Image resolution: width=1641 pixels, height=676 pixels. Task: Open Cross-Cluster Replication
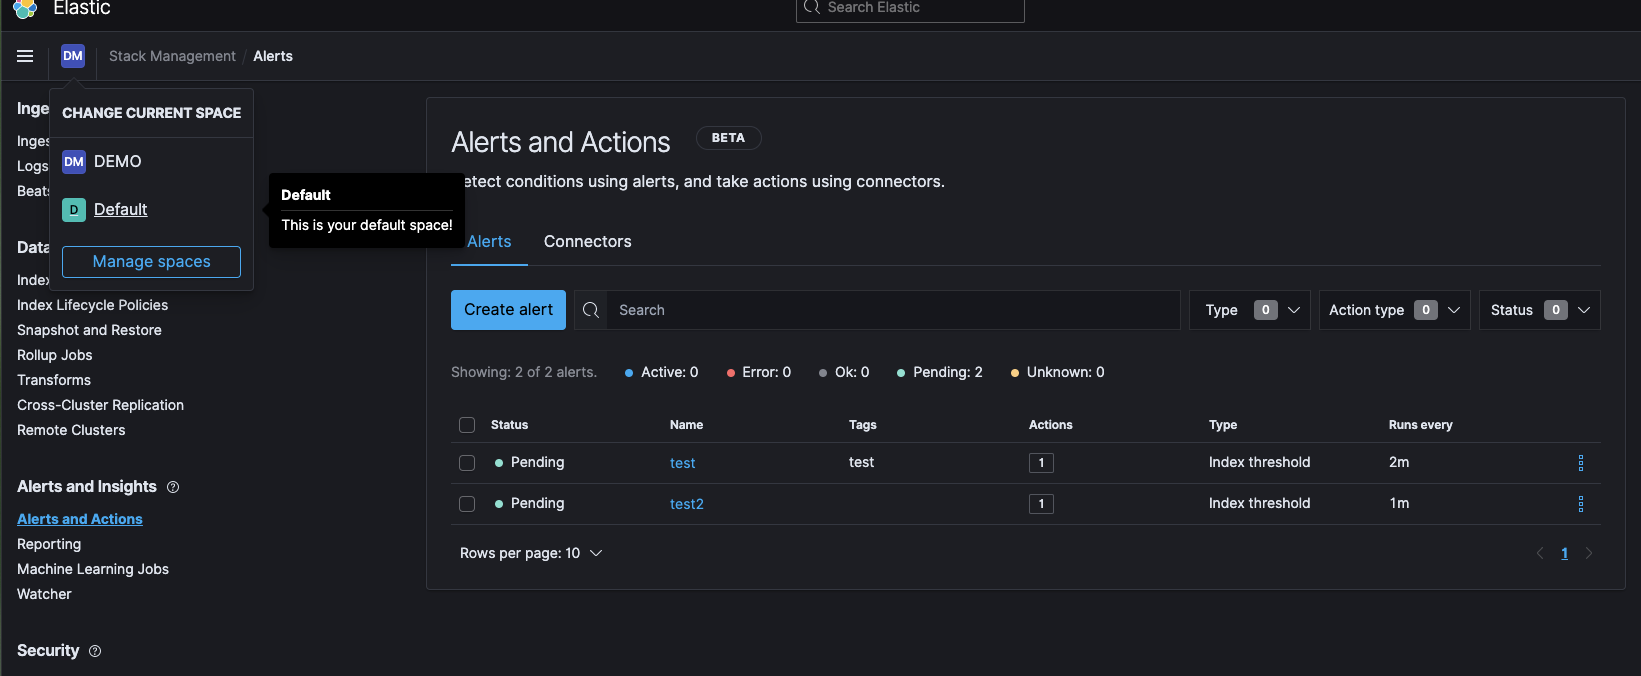[100, 405]
